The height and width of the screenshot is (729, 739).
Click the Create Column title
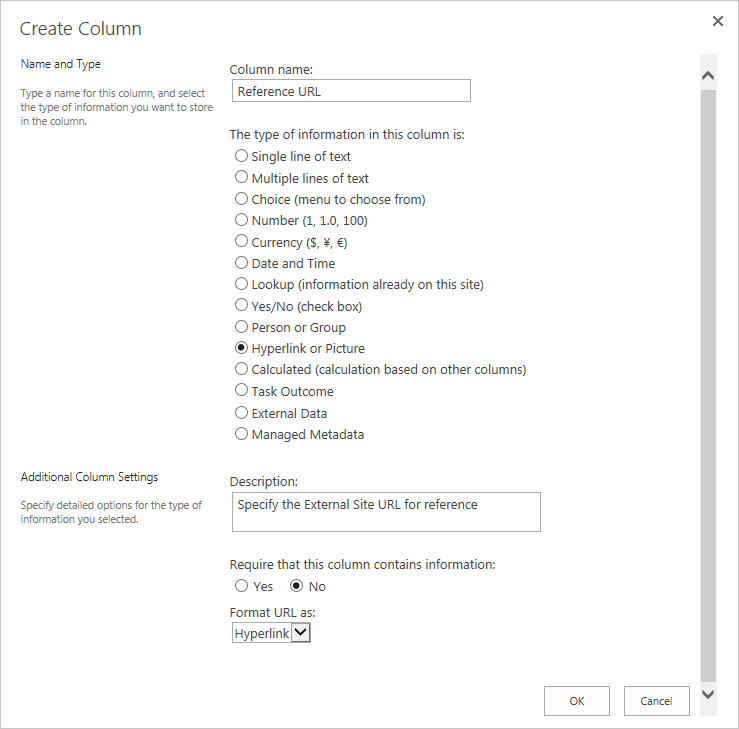click(81, 28)
